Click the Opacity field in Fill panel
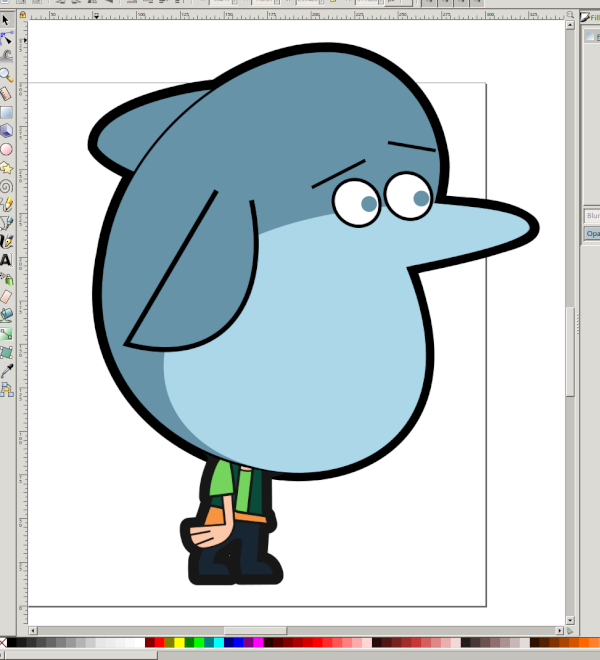Viewport: 600px width, 660px height. [x=592, y=234]
